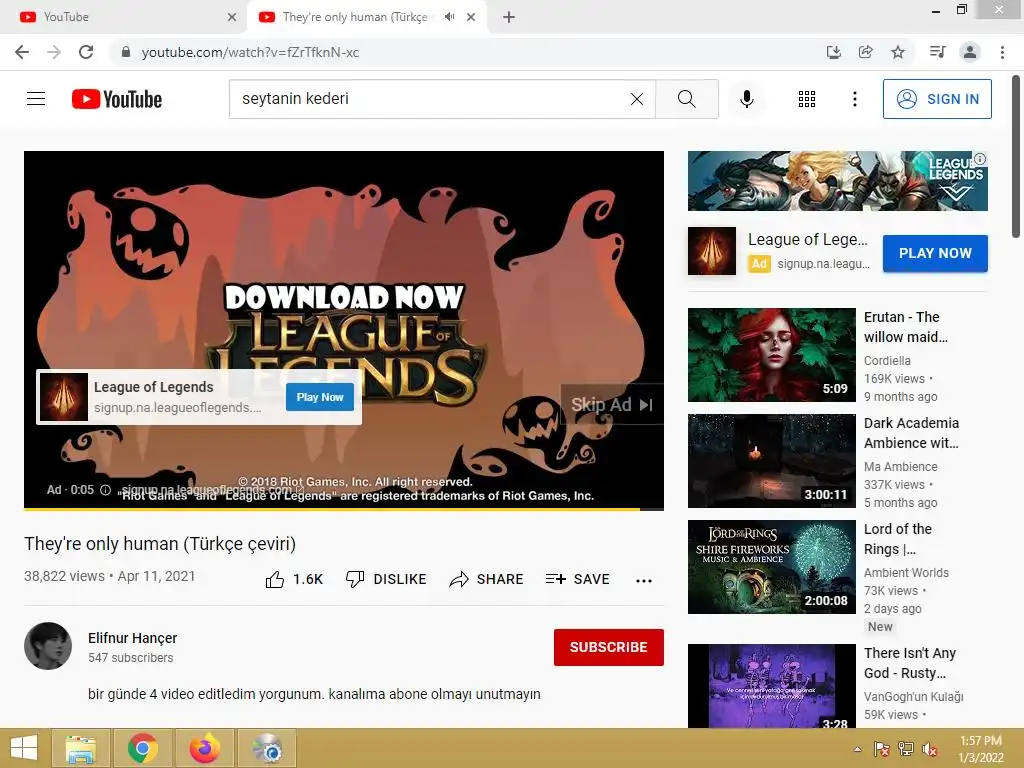Click the There Isn't Any God - Rusty title
This screenshot has height=768, width=1024.
(x=910, y=663)
